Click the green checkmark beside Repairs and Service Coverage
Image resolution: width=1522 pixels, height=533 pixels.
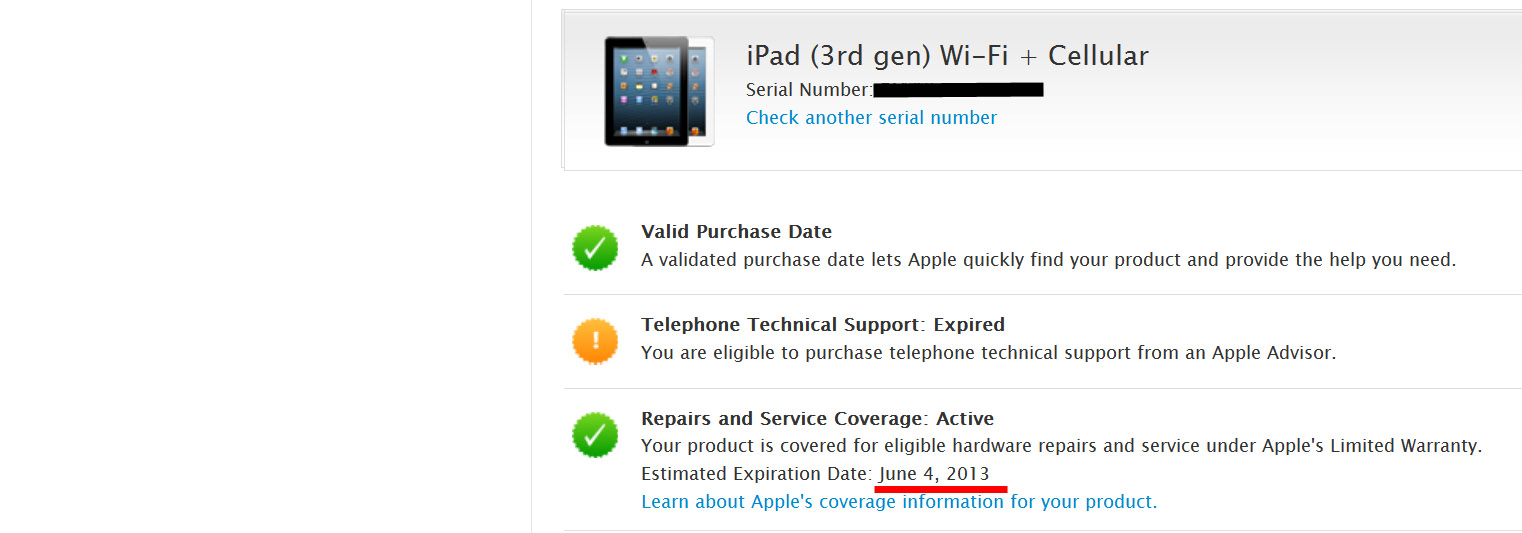[595, 435]
